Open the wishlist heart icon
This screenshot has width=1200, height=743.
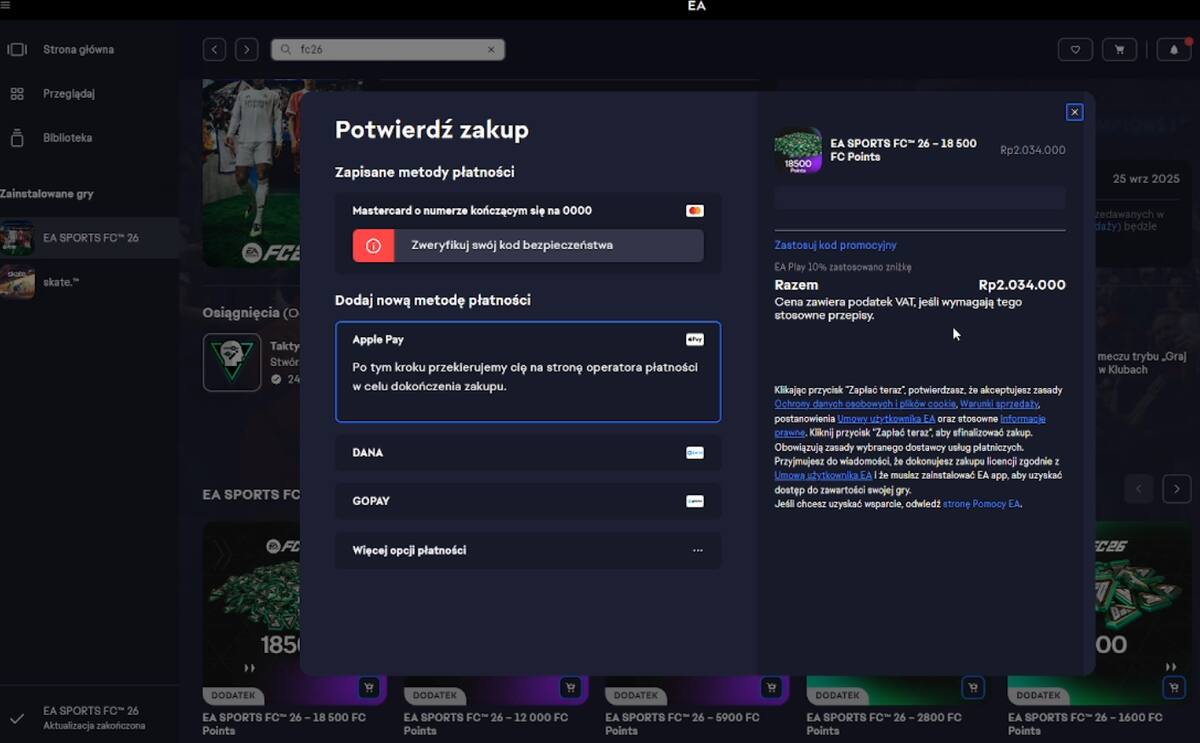point(1075,49)
